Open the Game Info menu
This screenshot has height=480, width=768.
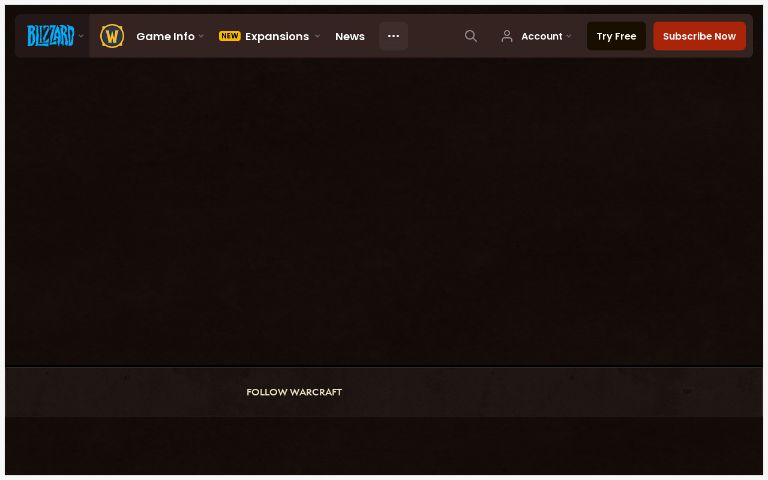[x=165, y=36]
